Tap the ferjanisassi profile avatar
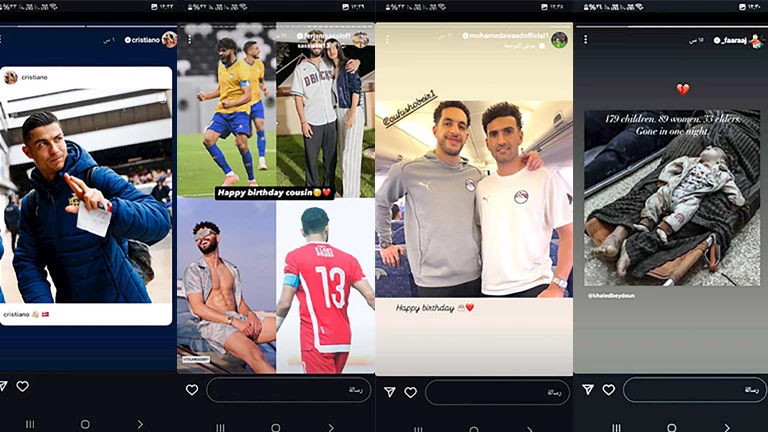768x432 pixels. click(360, 39)
